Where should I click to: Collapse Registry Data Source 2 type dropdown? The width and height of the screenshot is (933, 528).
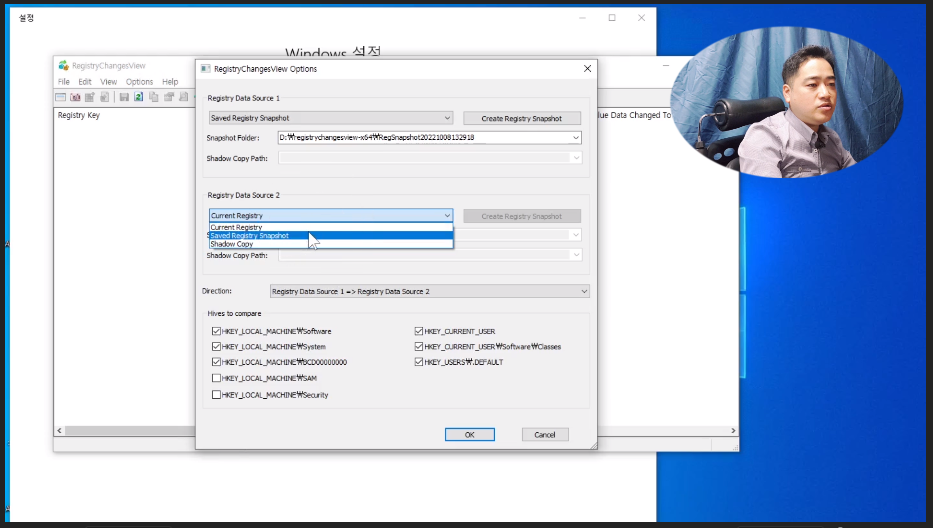(331, 215)
